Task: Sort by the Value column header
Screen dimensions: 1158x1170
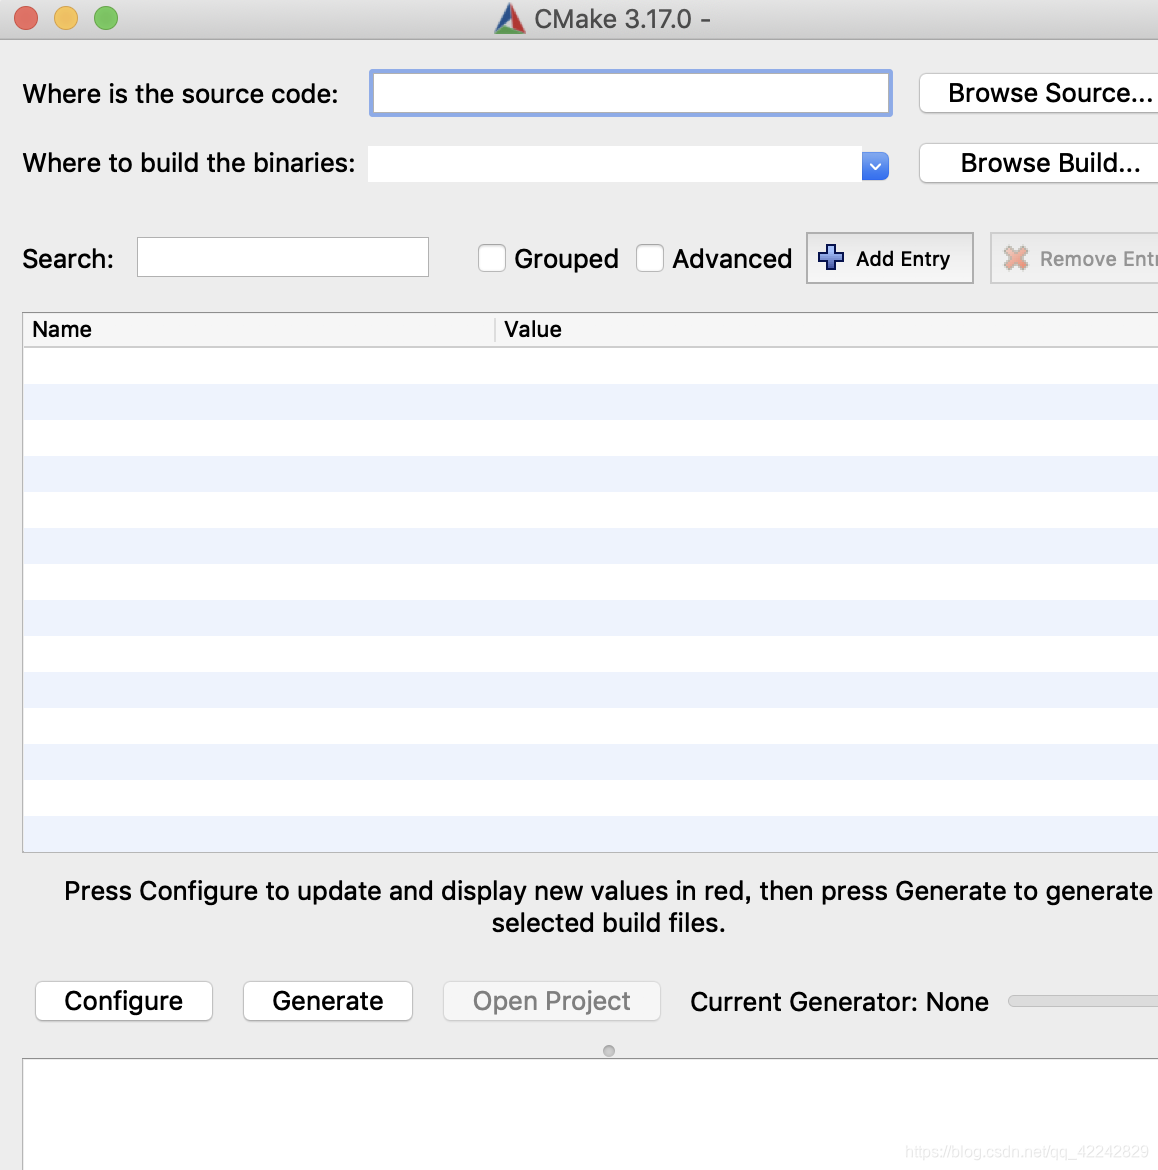Action: 827,329
